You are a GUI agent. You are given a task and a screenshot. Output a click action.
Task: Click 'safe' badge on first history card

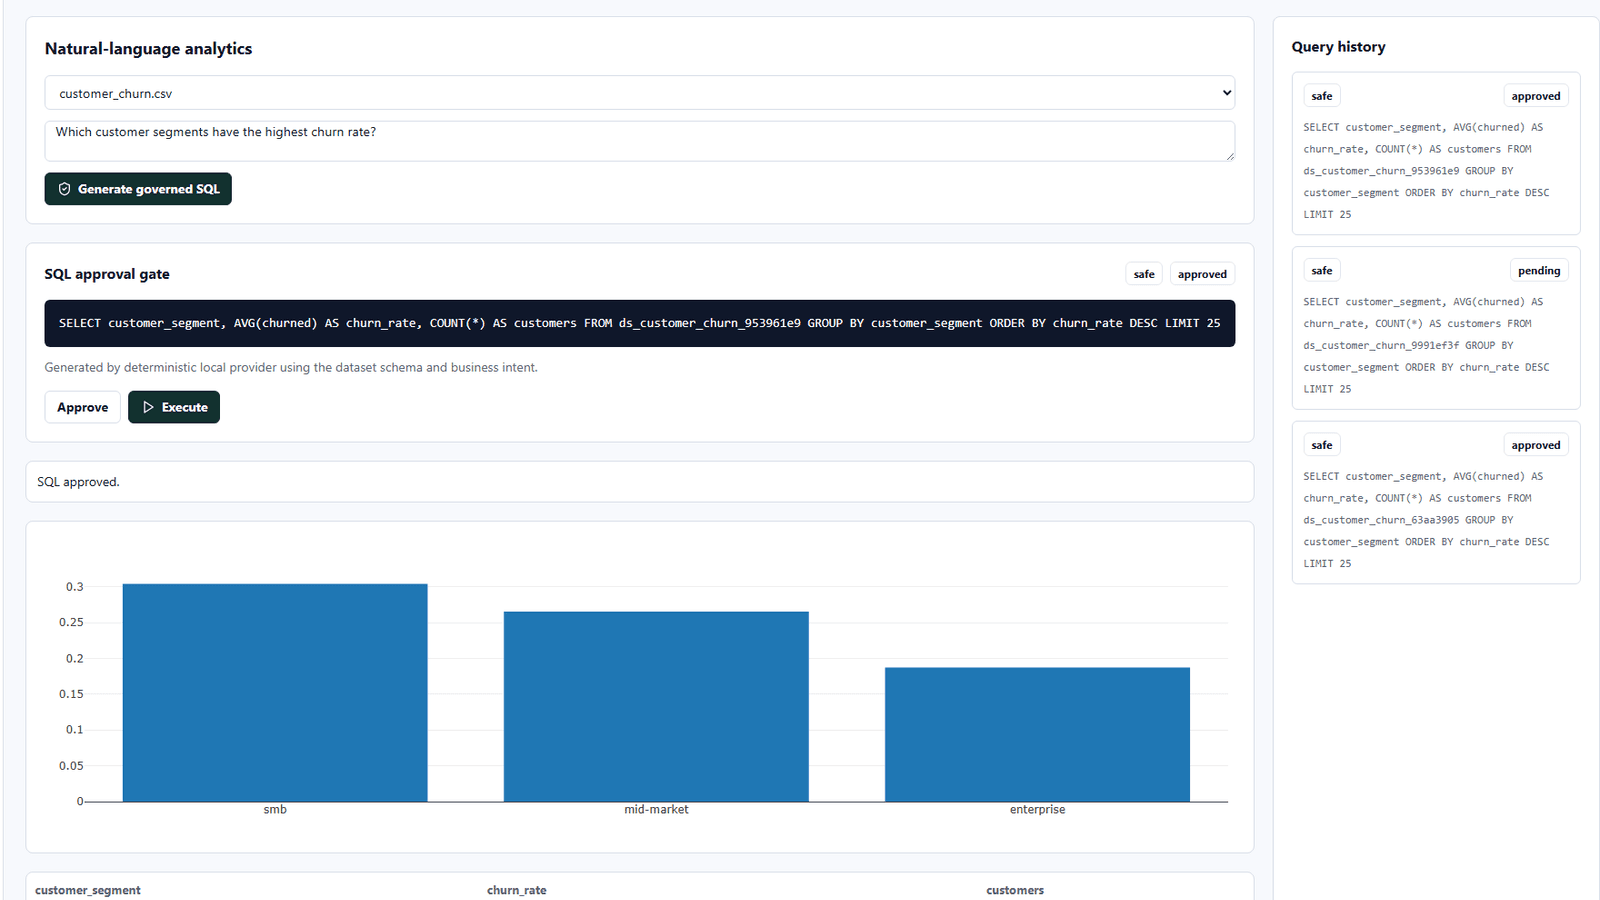1322,96
